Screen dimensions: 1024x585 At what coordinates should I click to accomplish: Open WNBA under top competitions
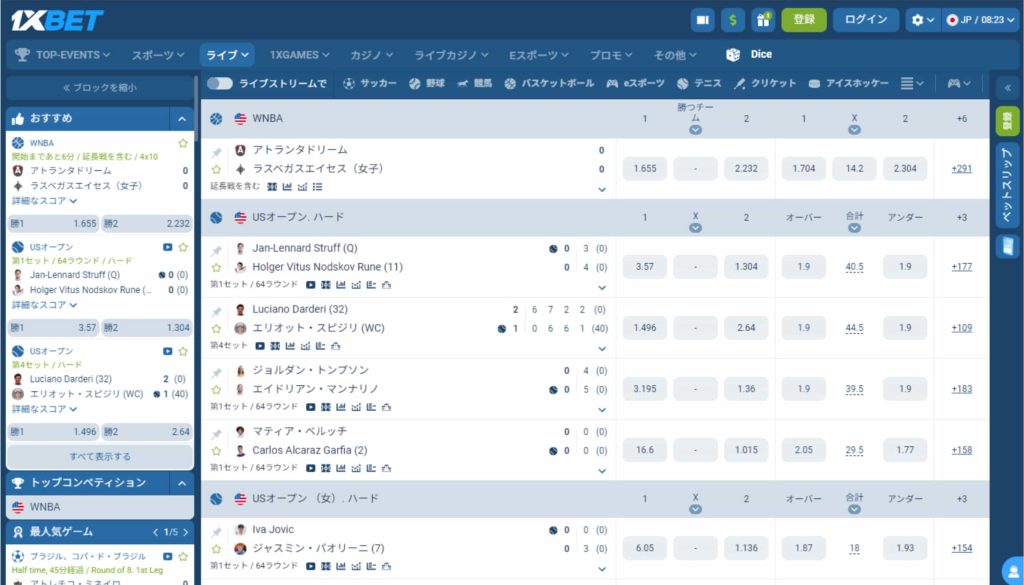[x=100, y=507]
